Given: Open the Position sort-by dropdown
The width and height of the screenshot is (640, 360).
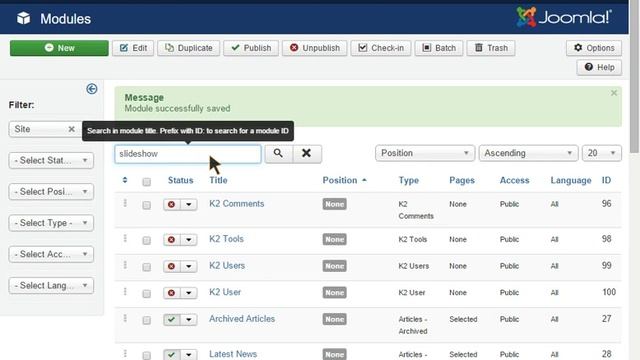Looking at the screenshot, I should (x=425, y=153).
